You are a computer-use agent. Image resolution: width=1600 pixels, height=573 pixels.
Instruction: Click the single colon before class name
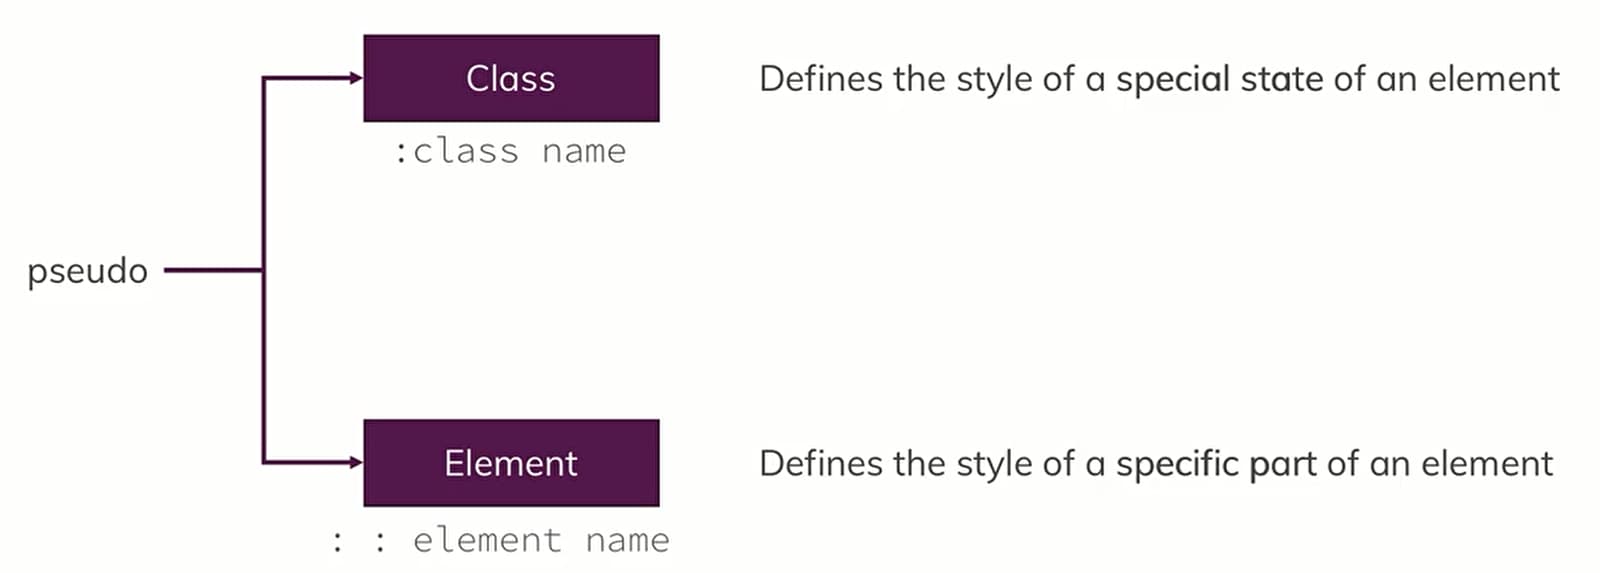click(x=401, y=152)
